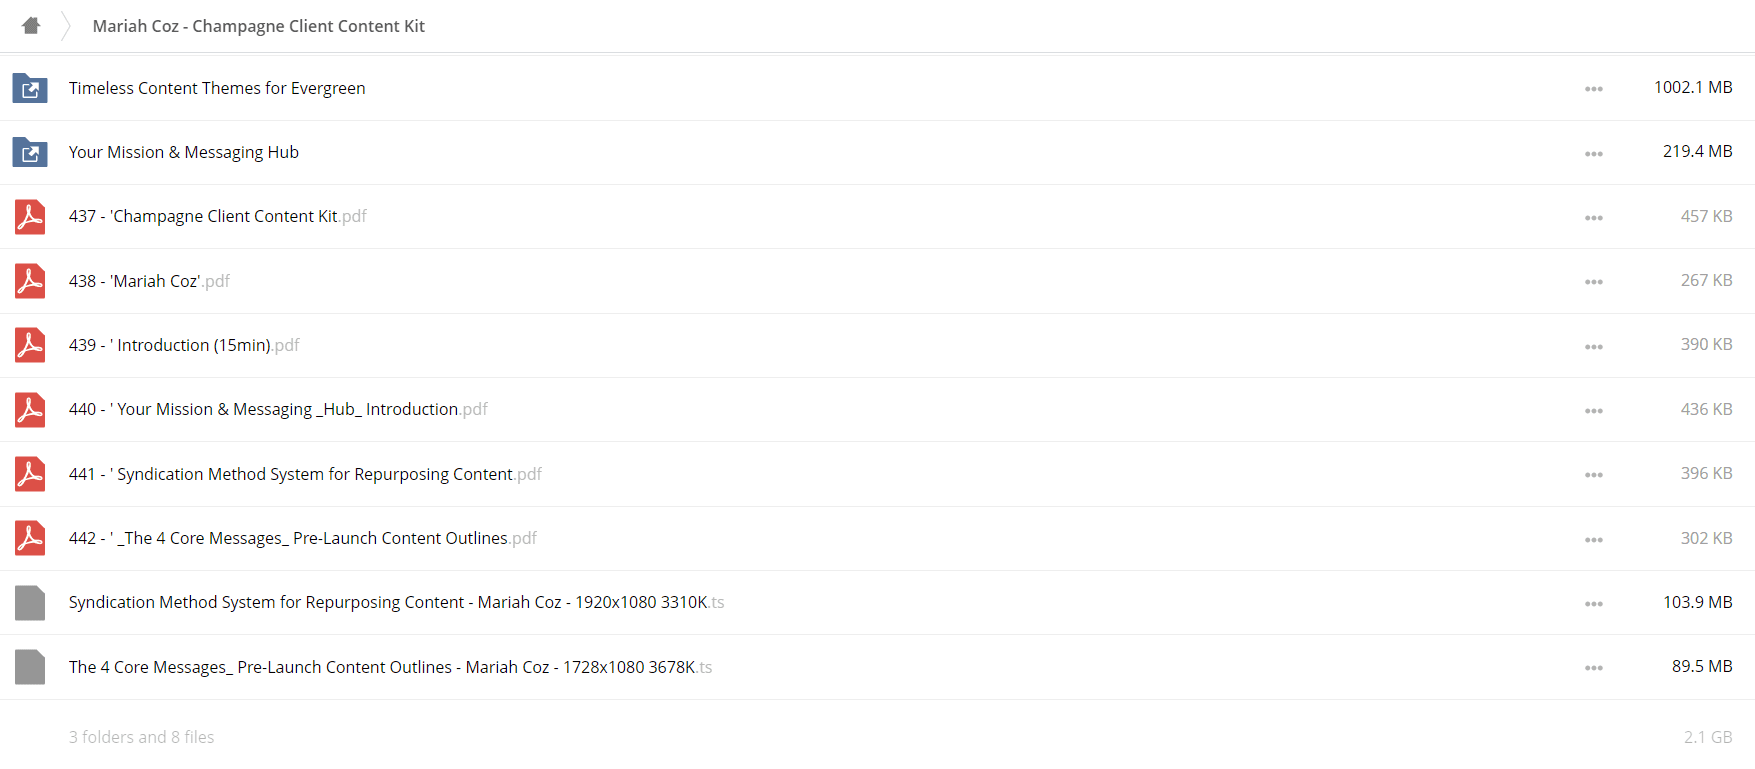Open 440 Your Mission & Messaging Hub Introduction pdf
This screenshot has height=769, width=1755.
pos(278,409)
